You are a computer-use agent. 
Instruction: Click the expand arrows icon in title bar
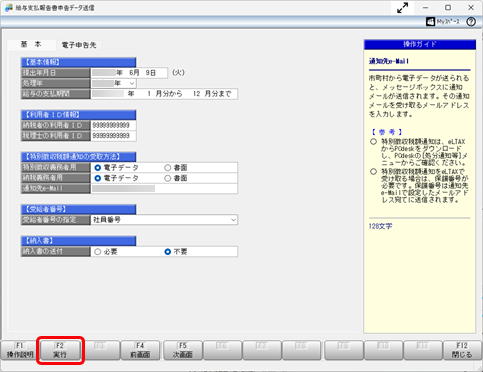pyautogui.click(x=403, y=8)
